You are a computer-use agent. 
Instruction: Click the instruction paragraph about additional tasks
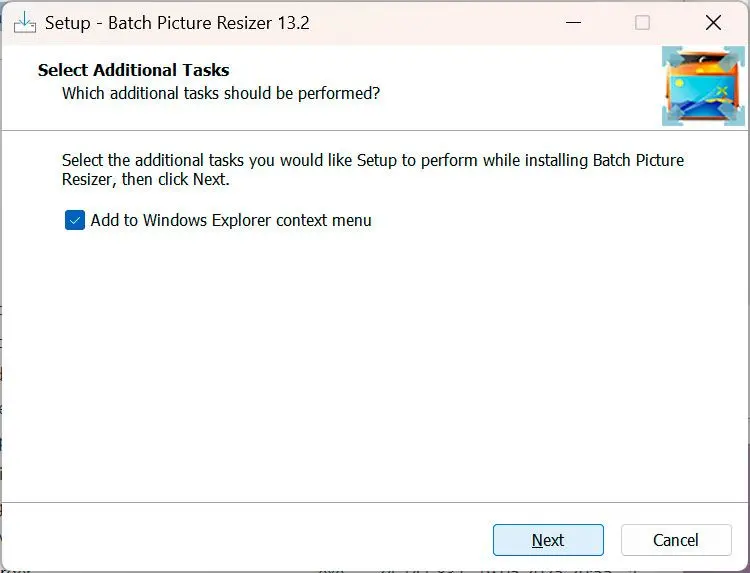(373, 169)
